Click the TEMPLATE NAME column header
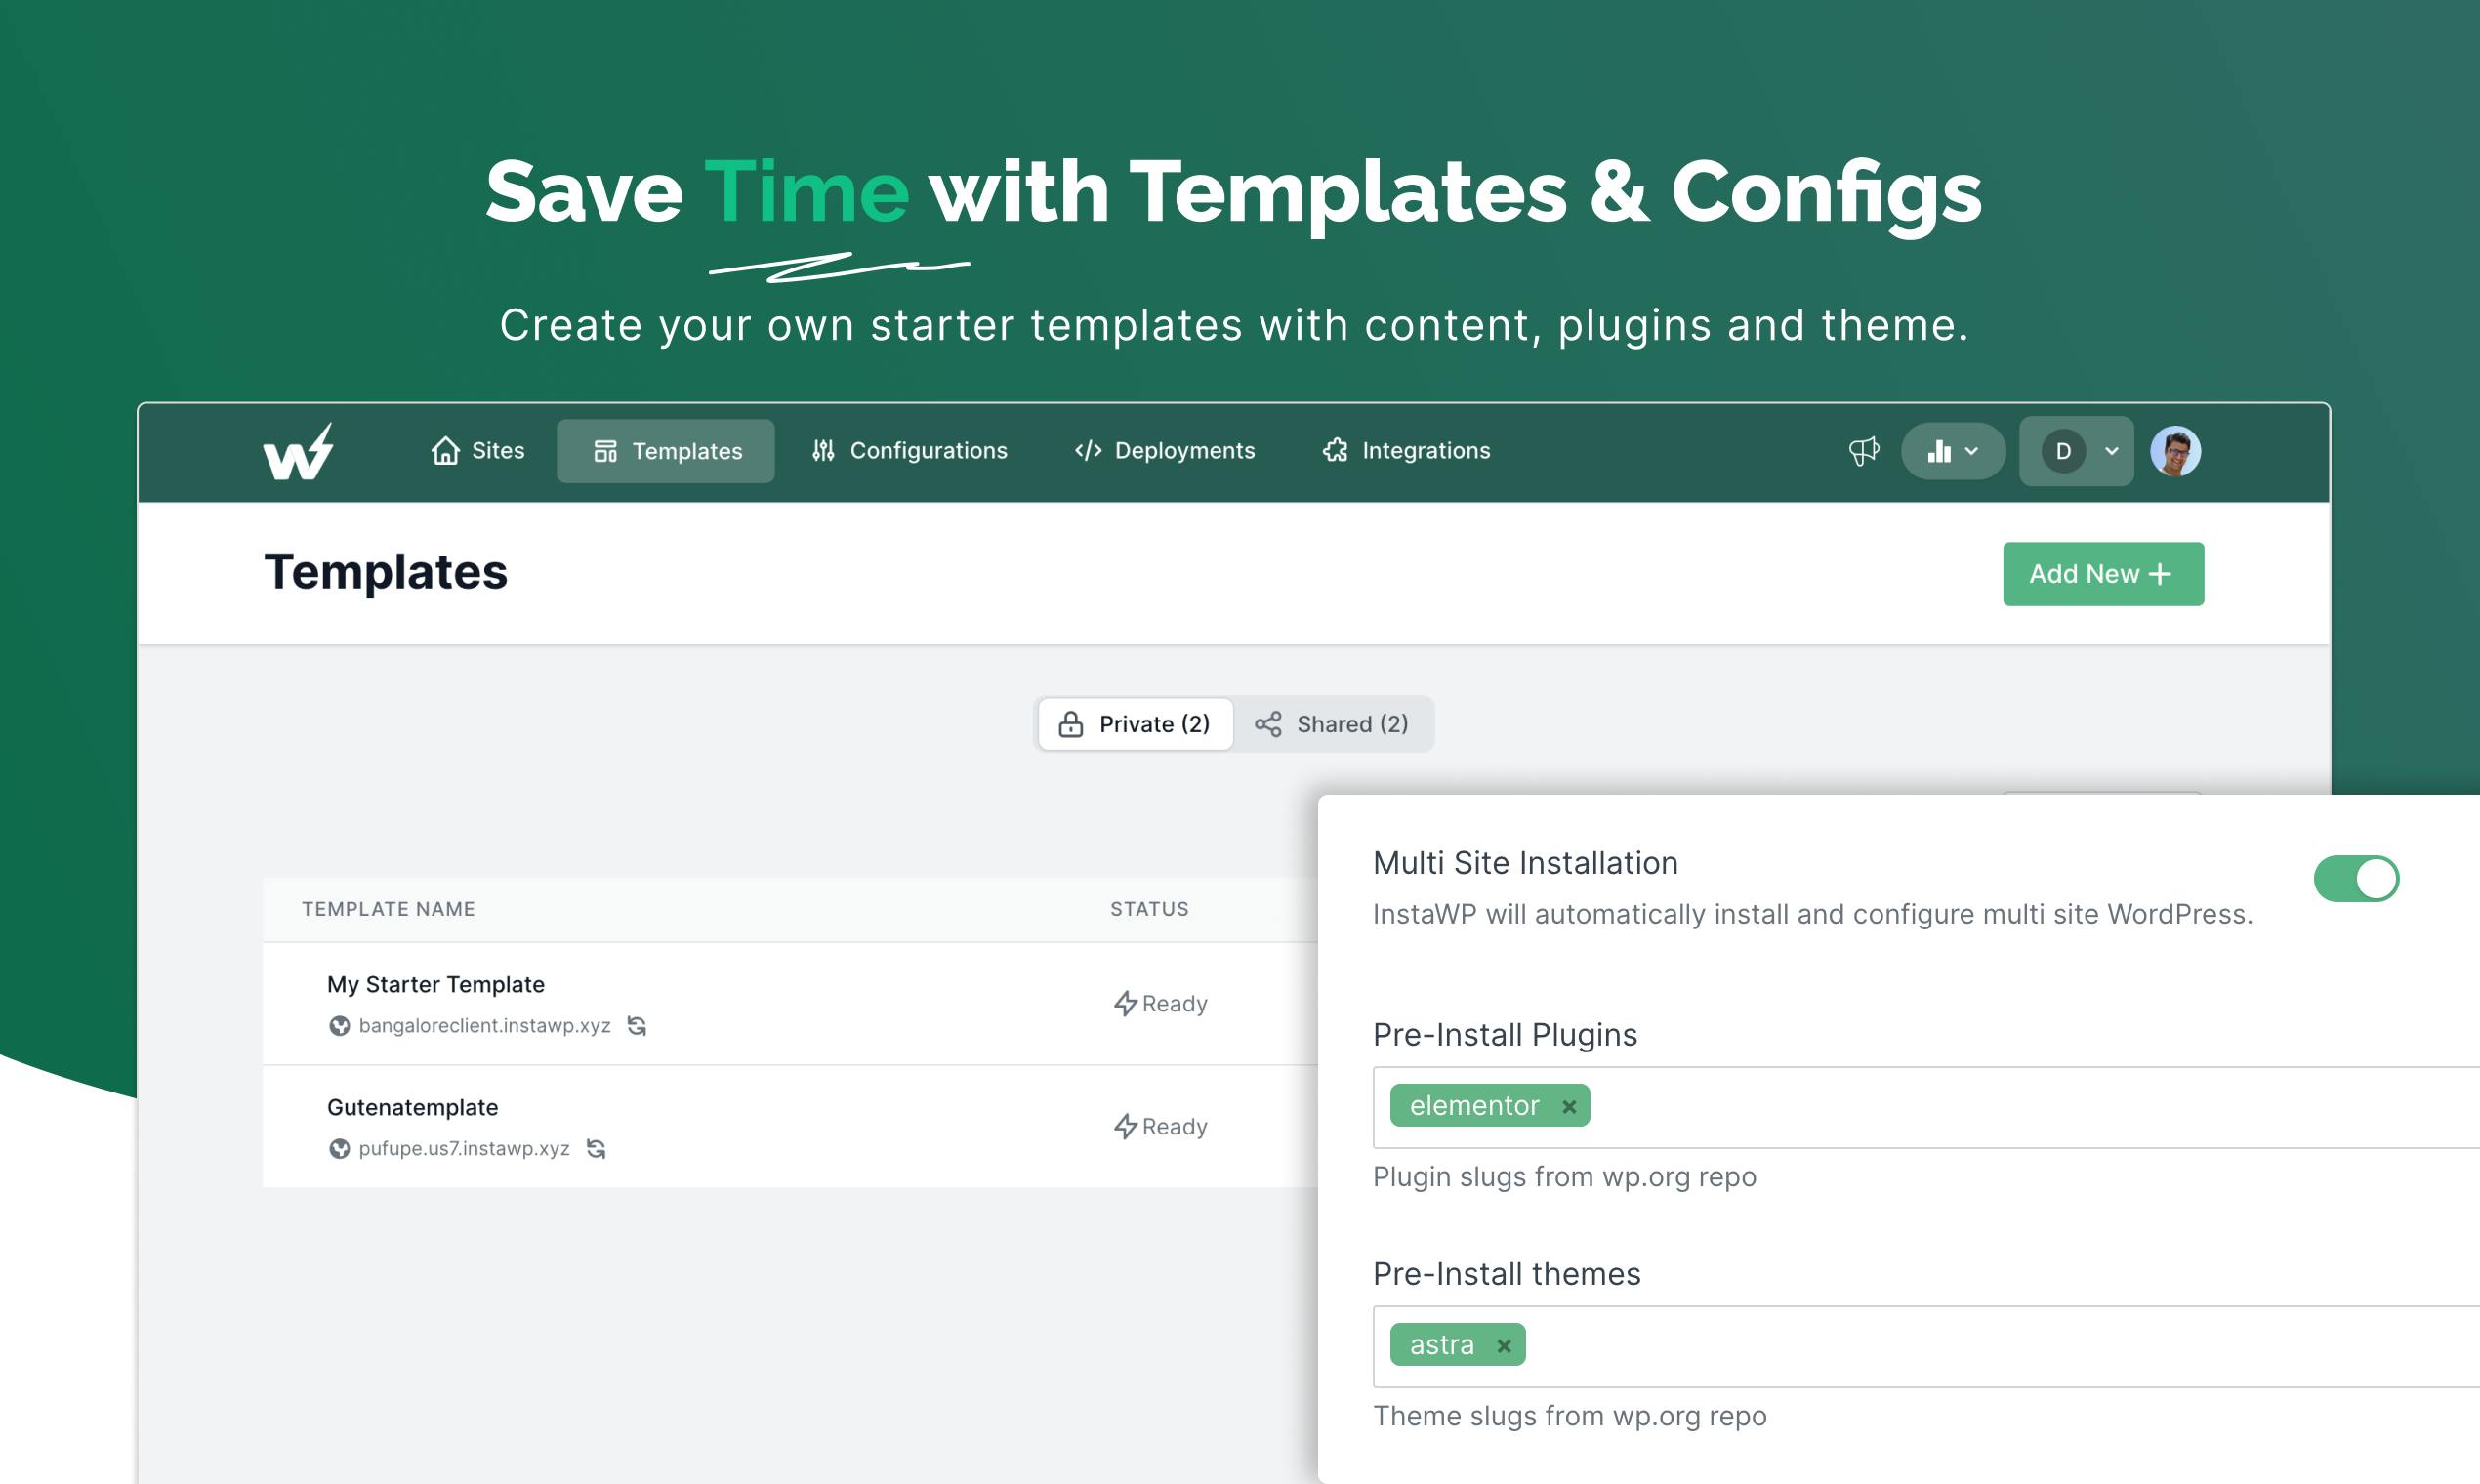Screen dimensions: 2480x1484 pyautogui.click(x=388, y=909)
